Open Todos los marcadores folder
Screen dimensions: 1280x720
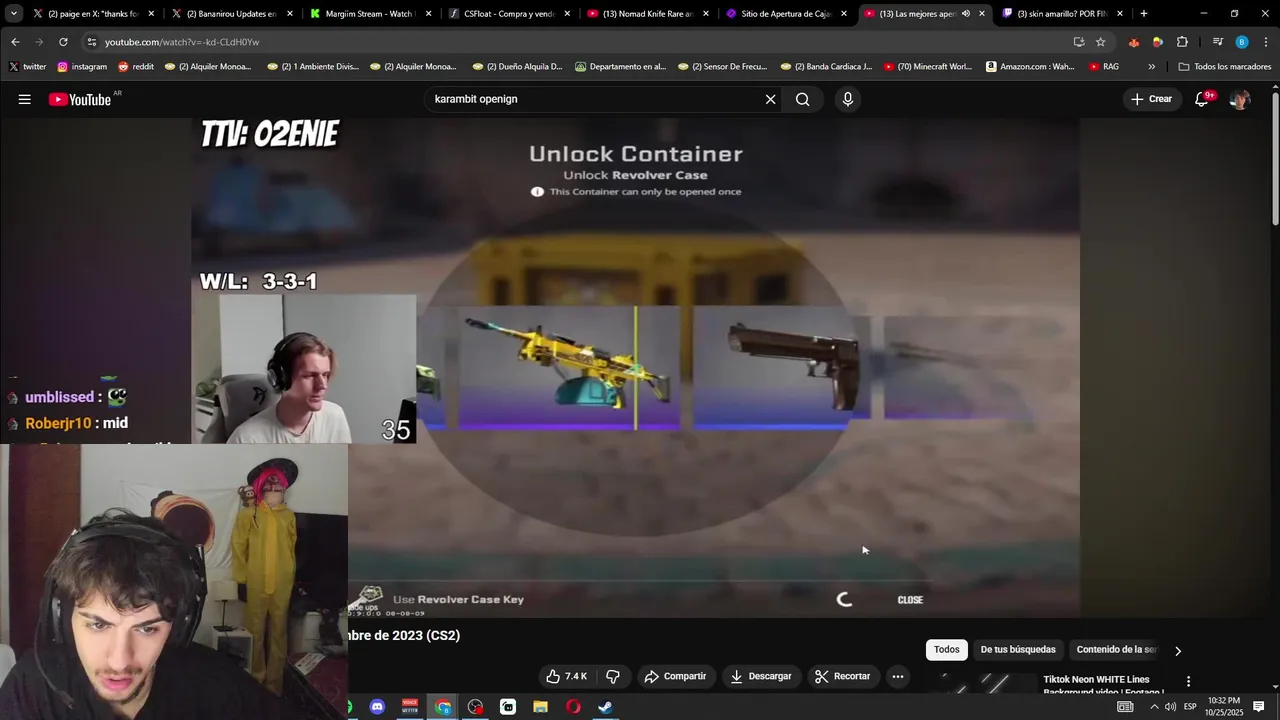(1225, 67)
